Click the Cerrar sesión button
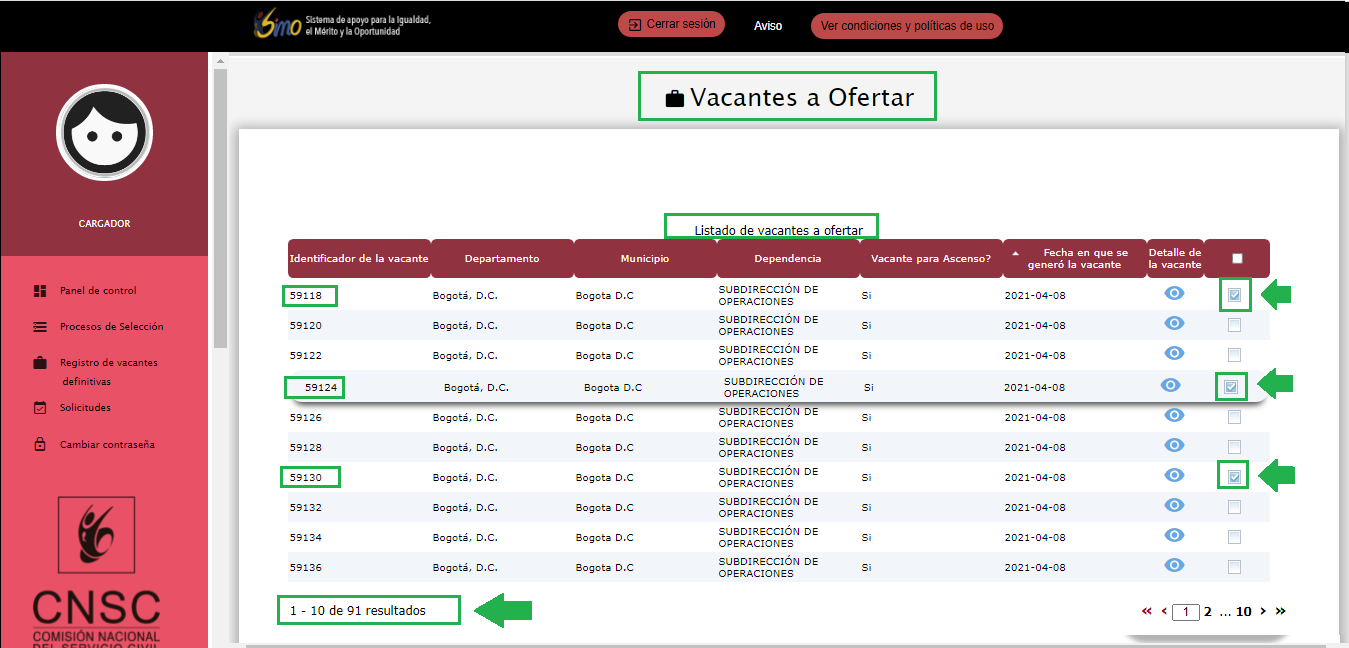Image resolution: width=1349 pixels, height=648 pixels. click(671, 25)
